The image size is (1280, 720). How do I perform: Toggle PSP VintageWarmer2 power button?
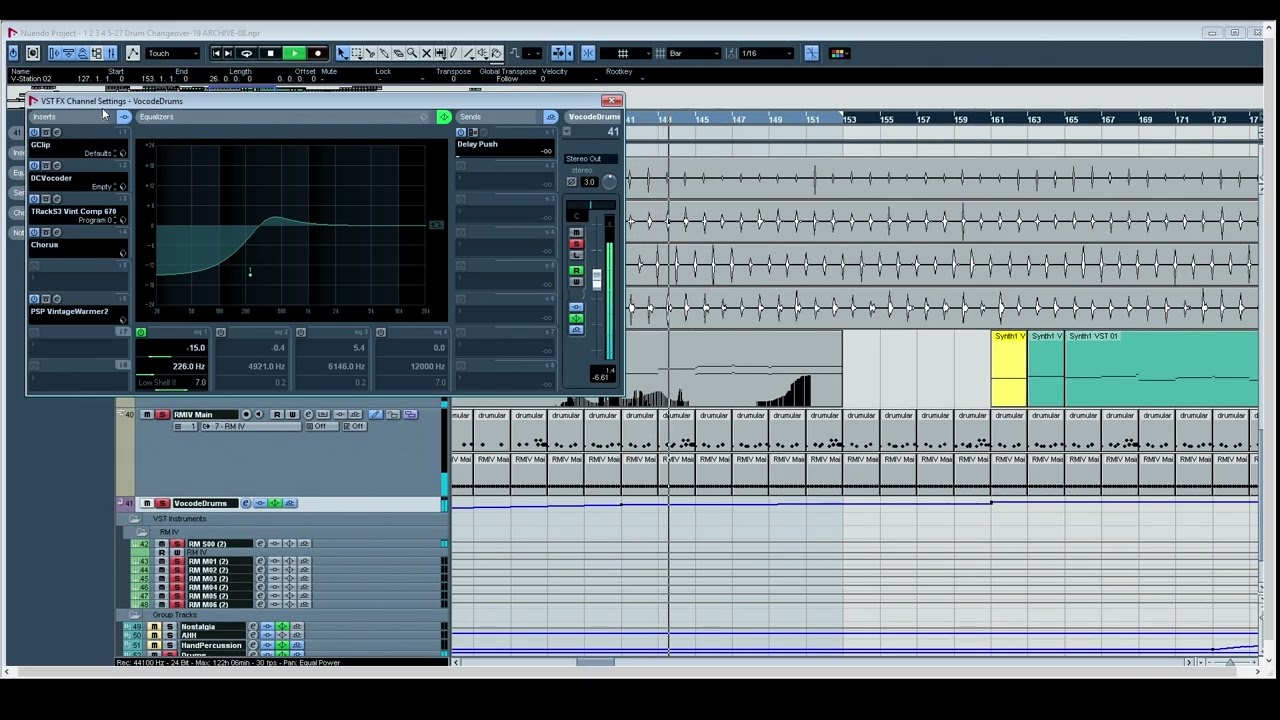click(34, 299)
